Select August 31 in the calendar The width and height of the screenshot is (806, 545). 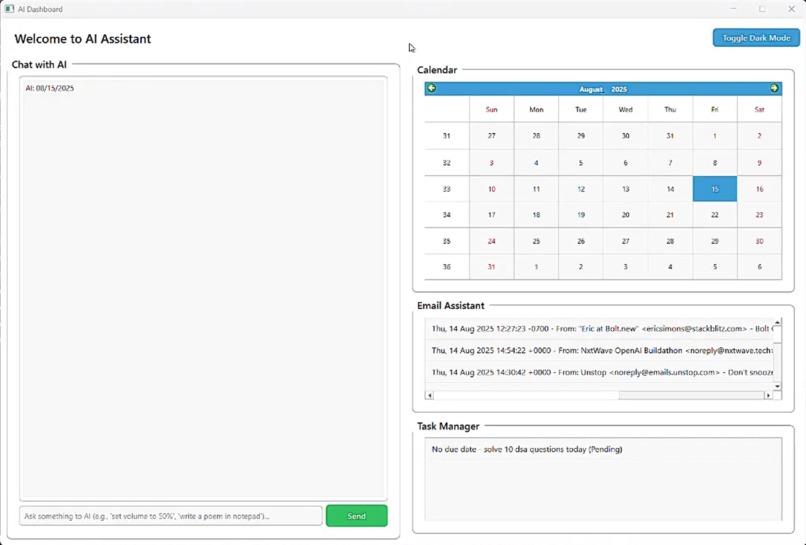(491, 266)
